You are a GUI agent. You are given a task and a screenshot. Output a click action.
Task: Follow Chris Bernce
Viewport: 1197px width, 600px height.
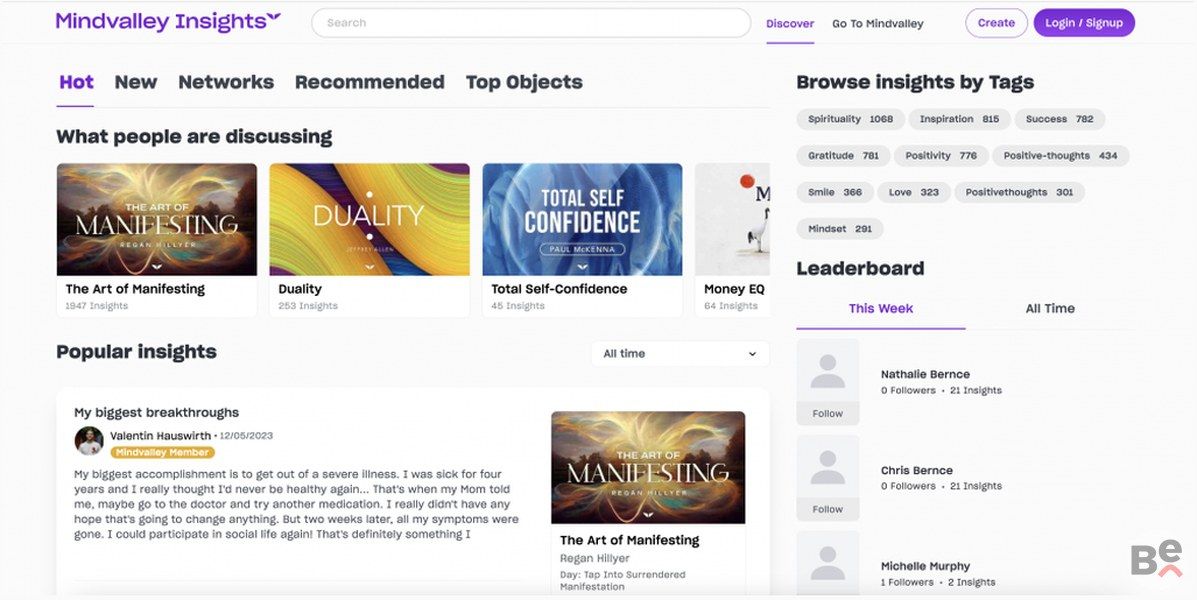click(828, 509)
